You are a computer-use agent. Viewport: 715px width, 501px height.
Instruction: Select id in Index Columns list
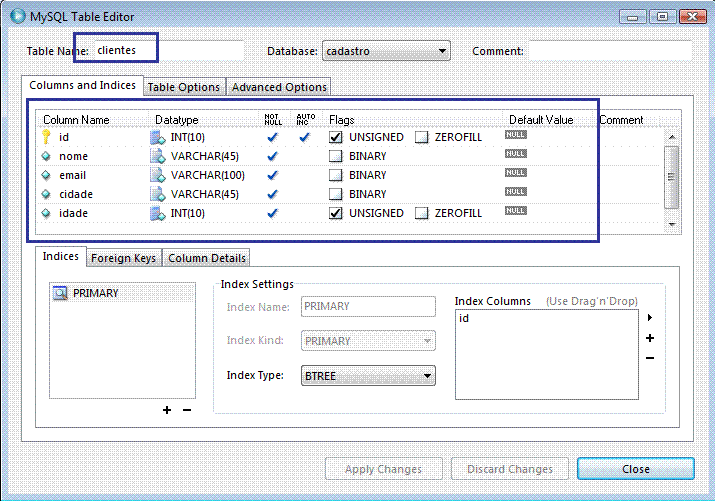pos(464,318)
